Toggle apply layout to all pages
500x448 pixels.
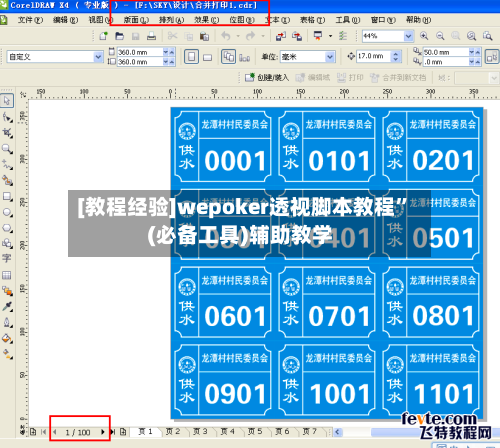228,56
